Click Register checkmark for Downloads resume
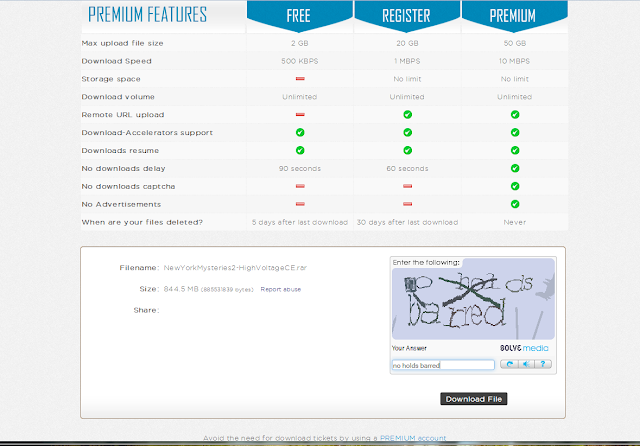 (407, 151)
